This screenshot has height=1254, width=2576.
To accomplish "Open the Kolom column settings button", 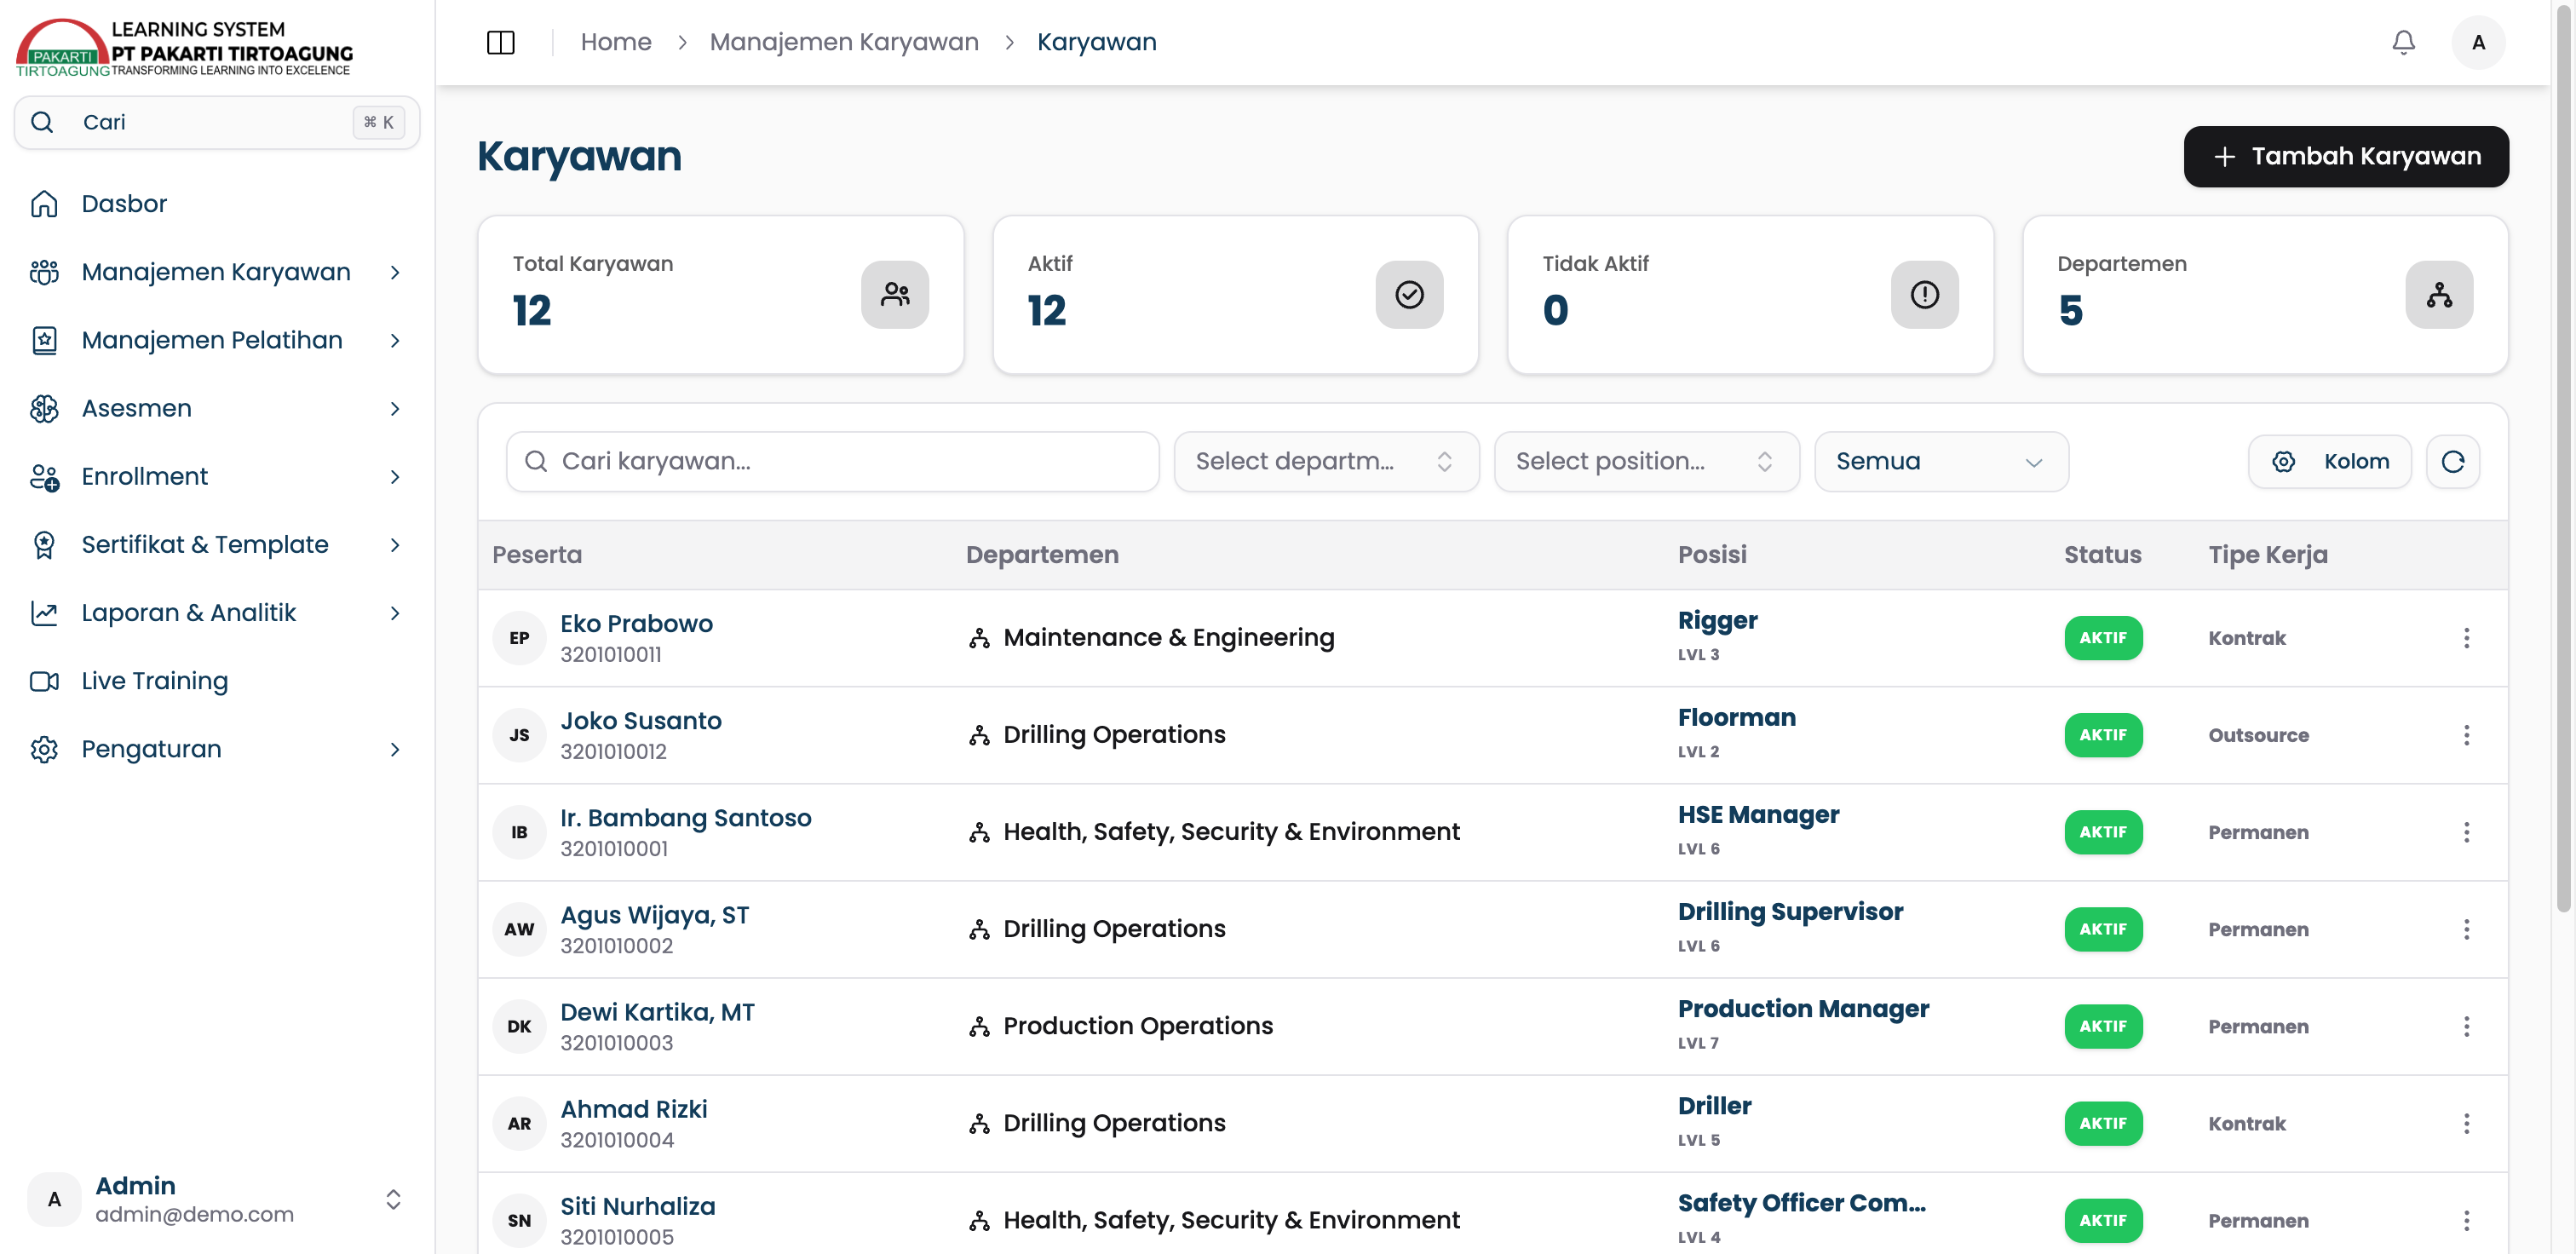I will coord(2329,461).
